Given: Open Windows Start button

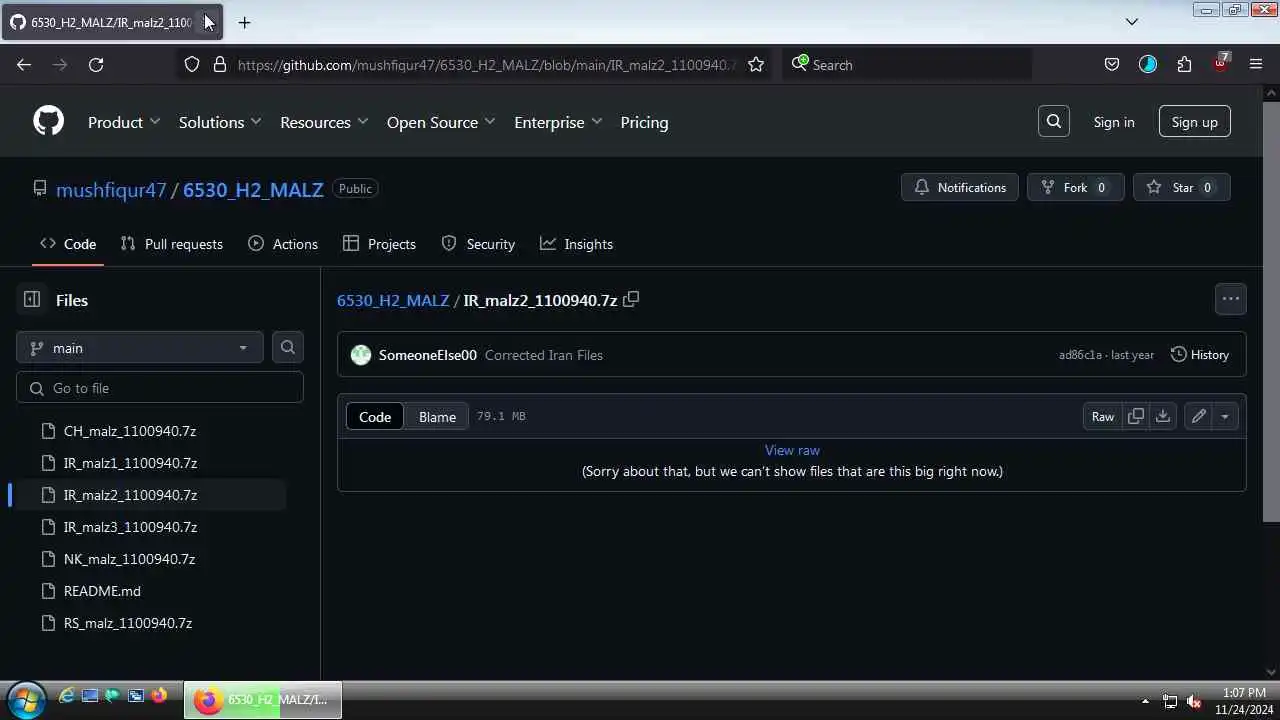Looking at the screenshot, I should [x=25, y=698].
